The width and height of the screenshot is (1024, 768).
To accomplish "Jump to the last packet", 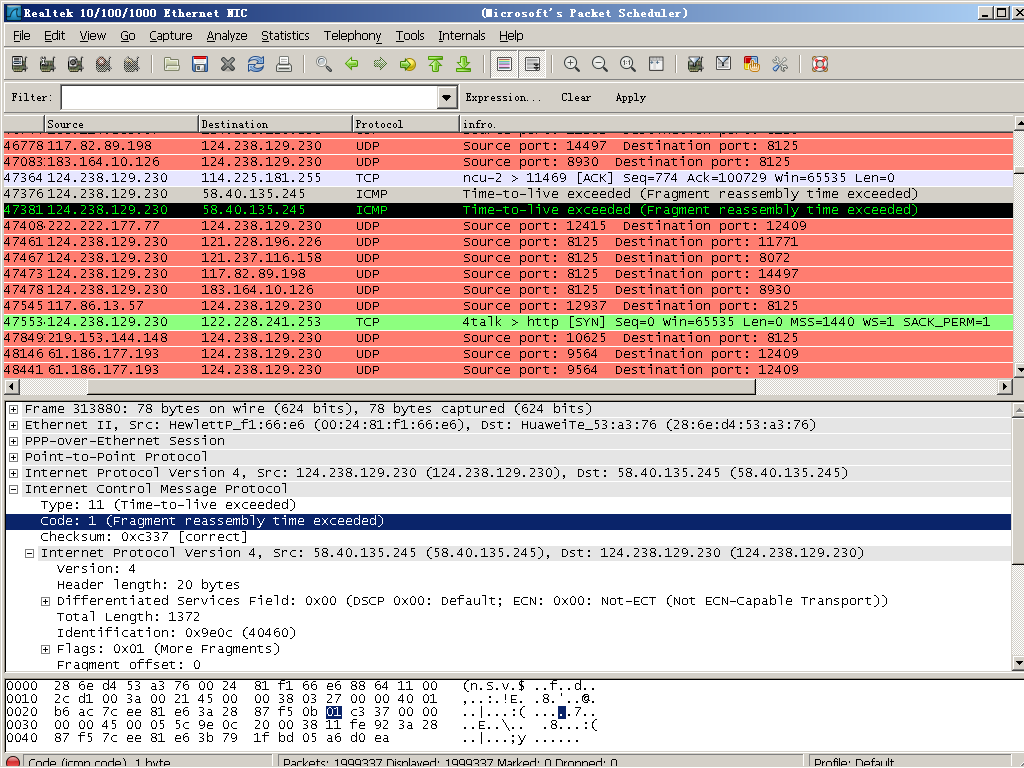I will [x=464, y=64].
